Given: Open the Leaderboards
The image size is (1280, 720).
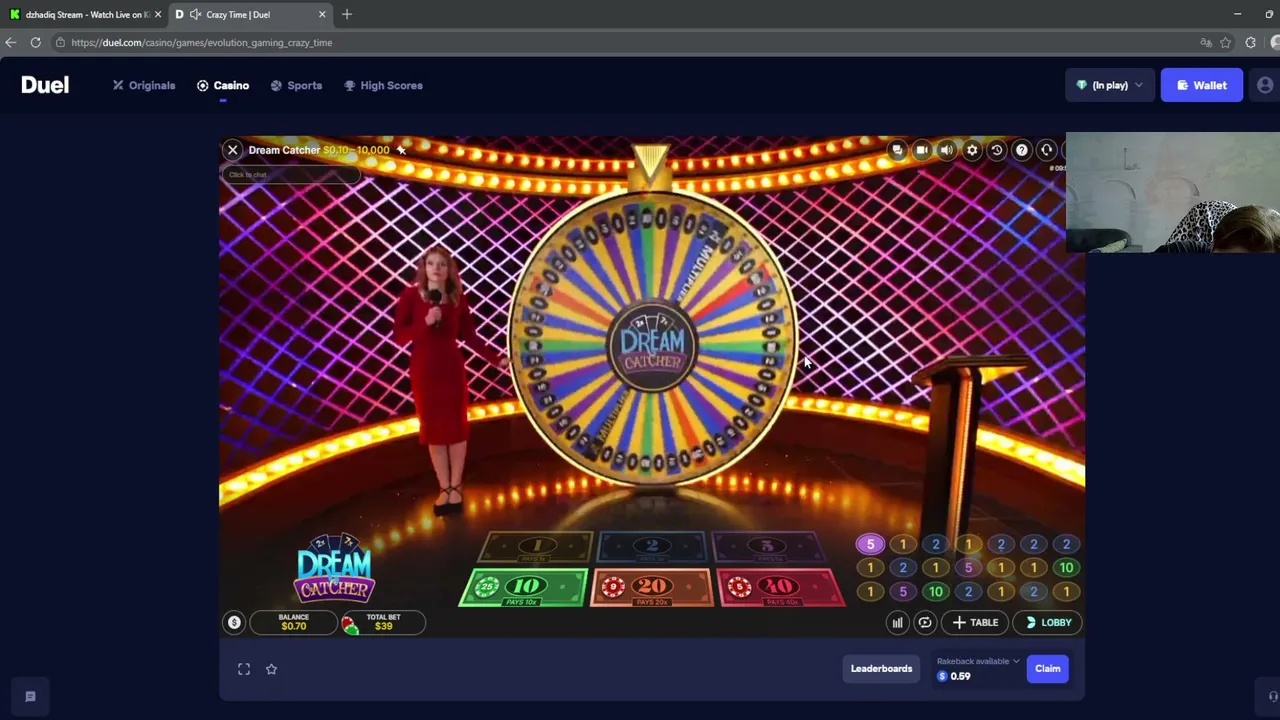Looking at the screenshot, I should [x=881, y=669].
